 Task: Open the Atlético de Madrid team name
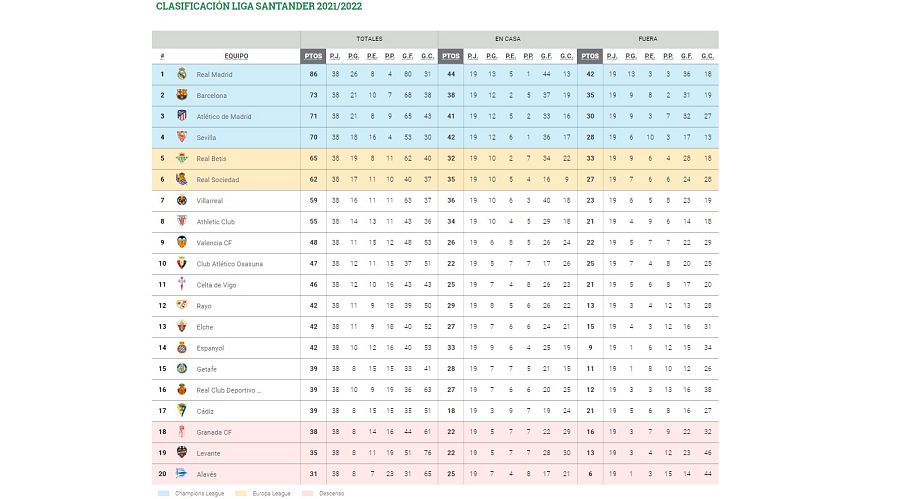click(x=224, y=116)
